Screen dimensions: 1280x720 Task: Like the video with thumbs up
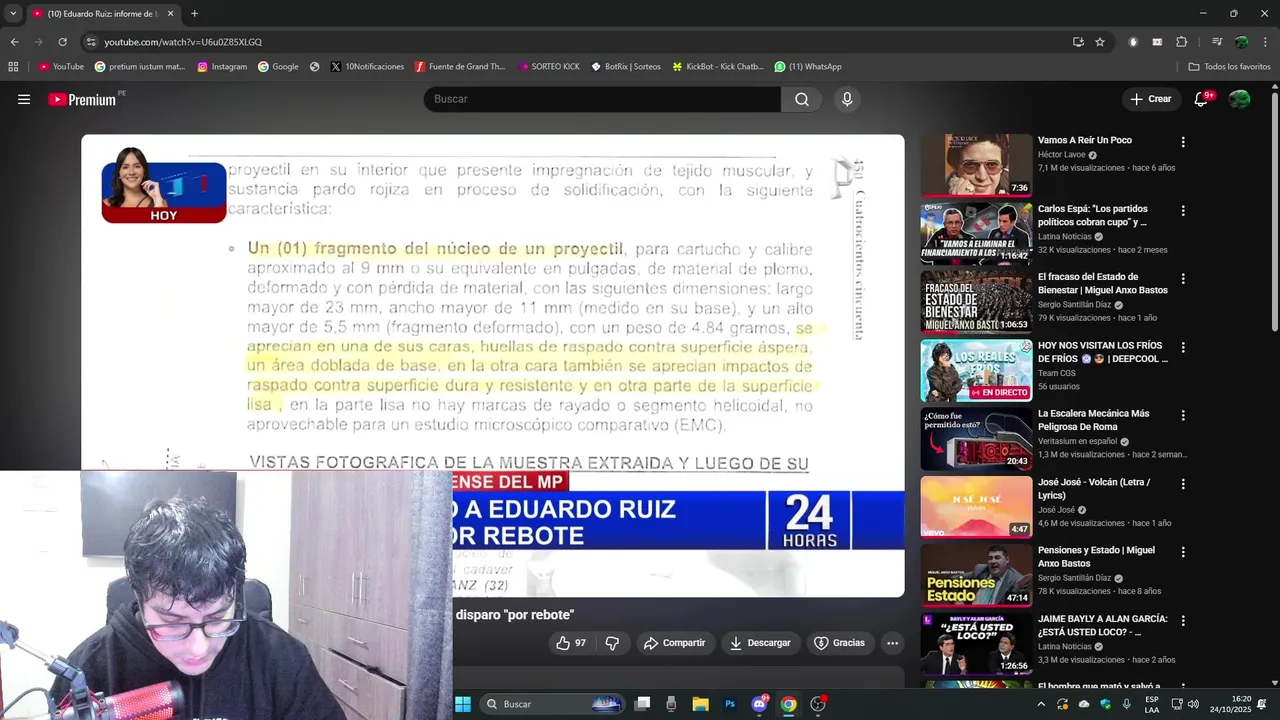click(x=571, y=643)
